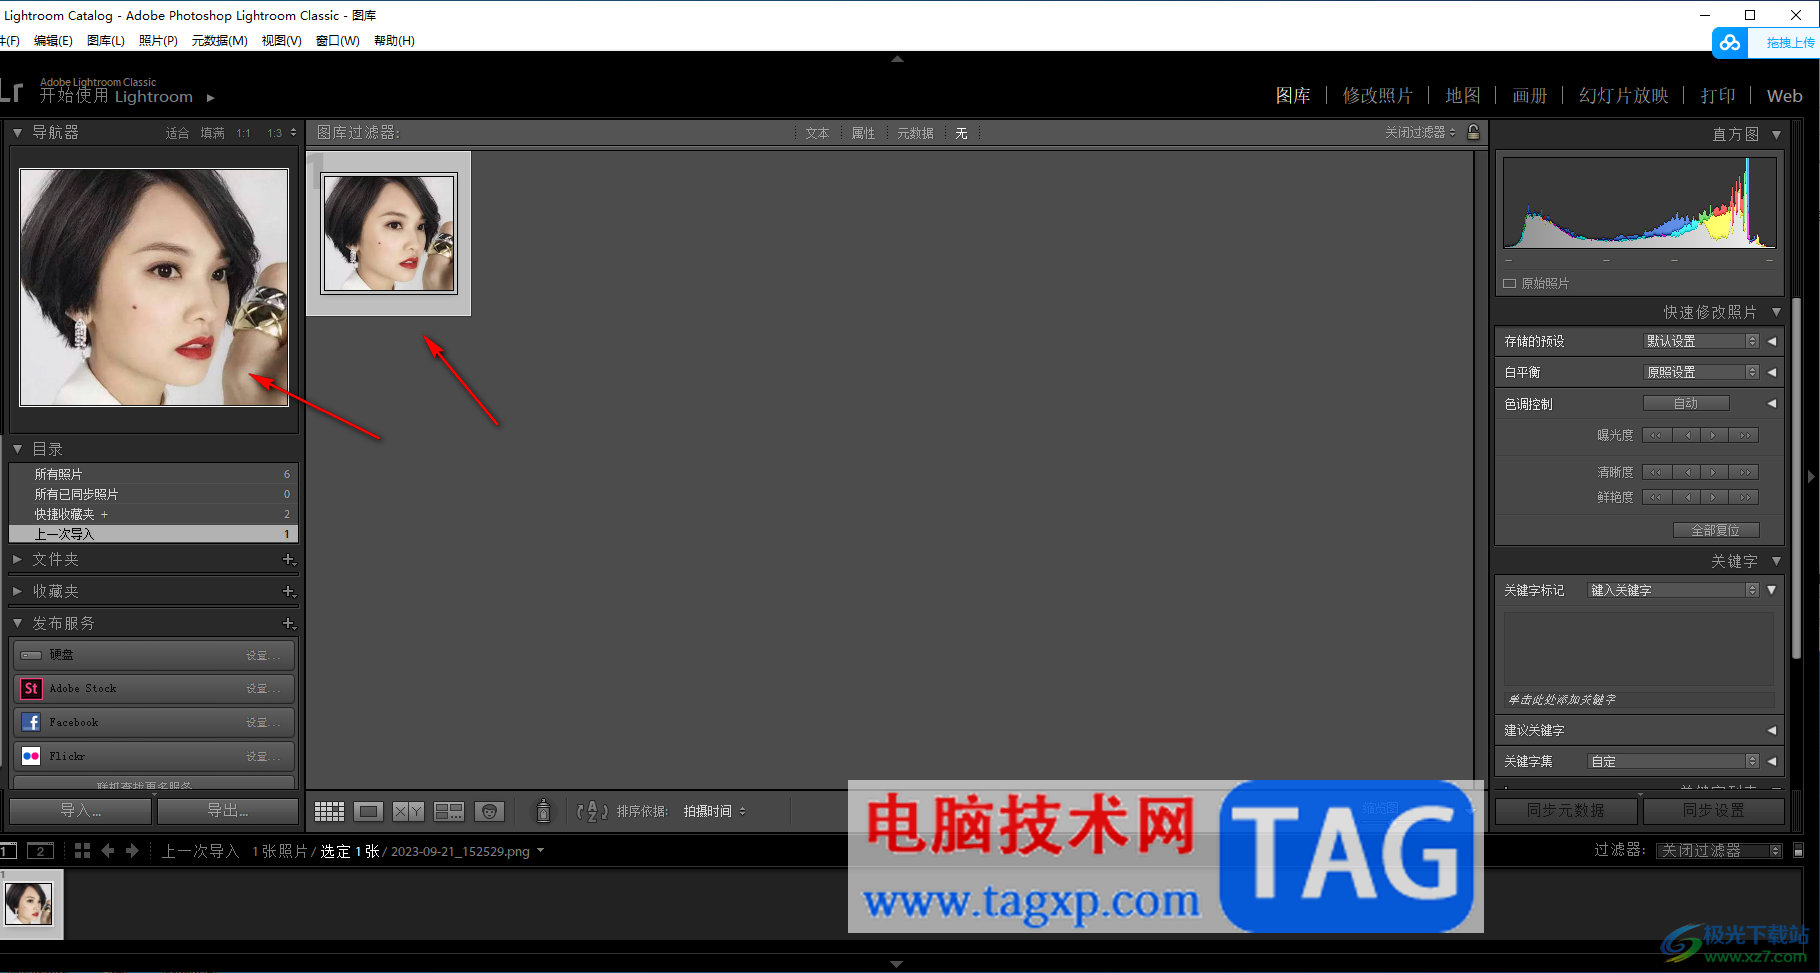
Task: Select Text (文本) library filter
Action: [817, 133]
